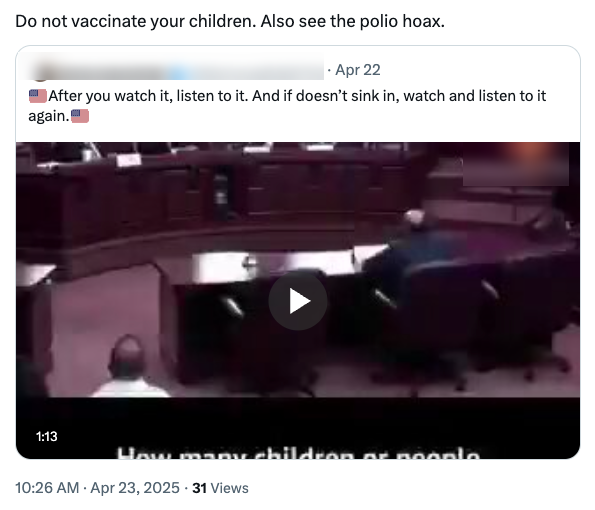Viewport: 595px width, 510px height.
Task: Open quoted post card's empty header area
Action: tap(480, 70)
